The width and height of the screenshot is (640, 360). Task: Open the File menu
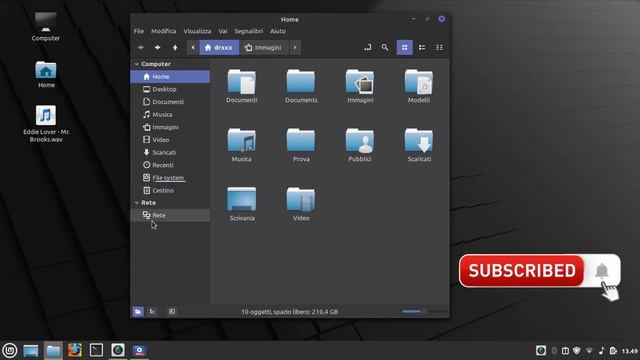pyautogui.click(x=139, y=31)
